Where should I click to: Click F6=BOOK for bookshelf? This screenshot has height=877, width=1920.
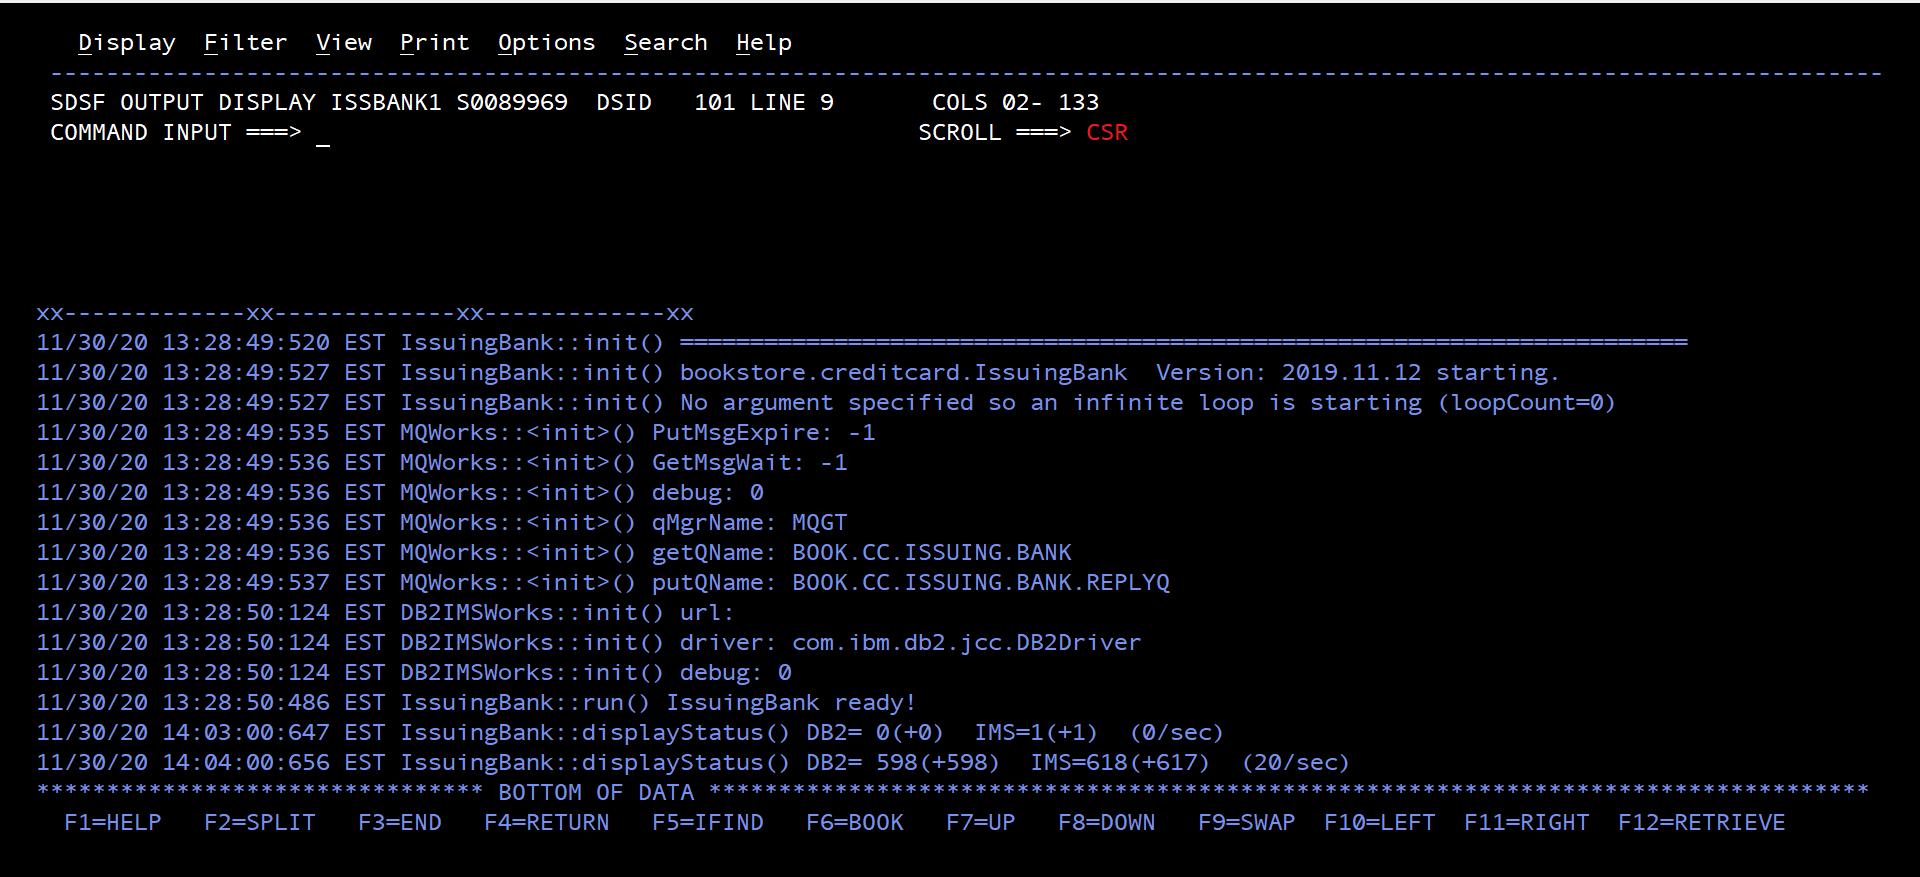pos(856,822)
